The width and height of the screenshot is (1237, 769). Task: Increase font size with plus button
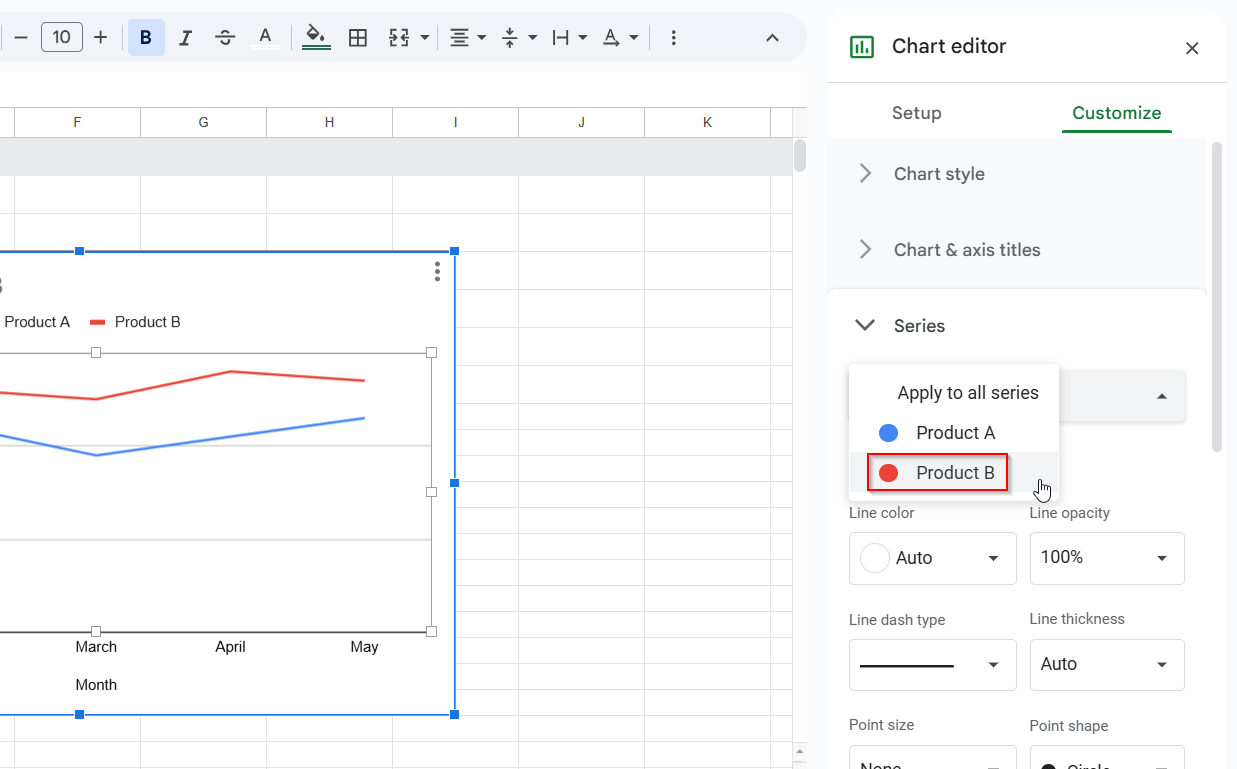100,38
